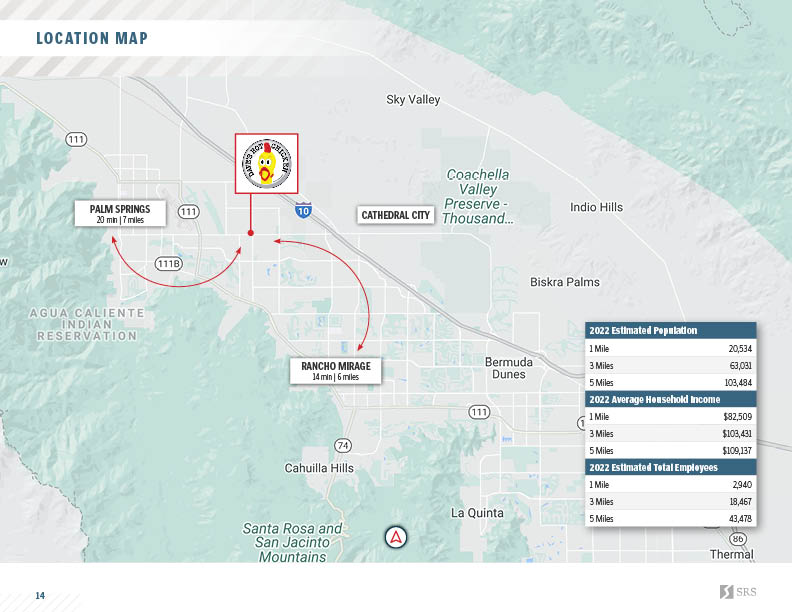Click the $82,509 income value
Image resolution: width=792 pixels, height=612 pixels.
coord(737,417)
